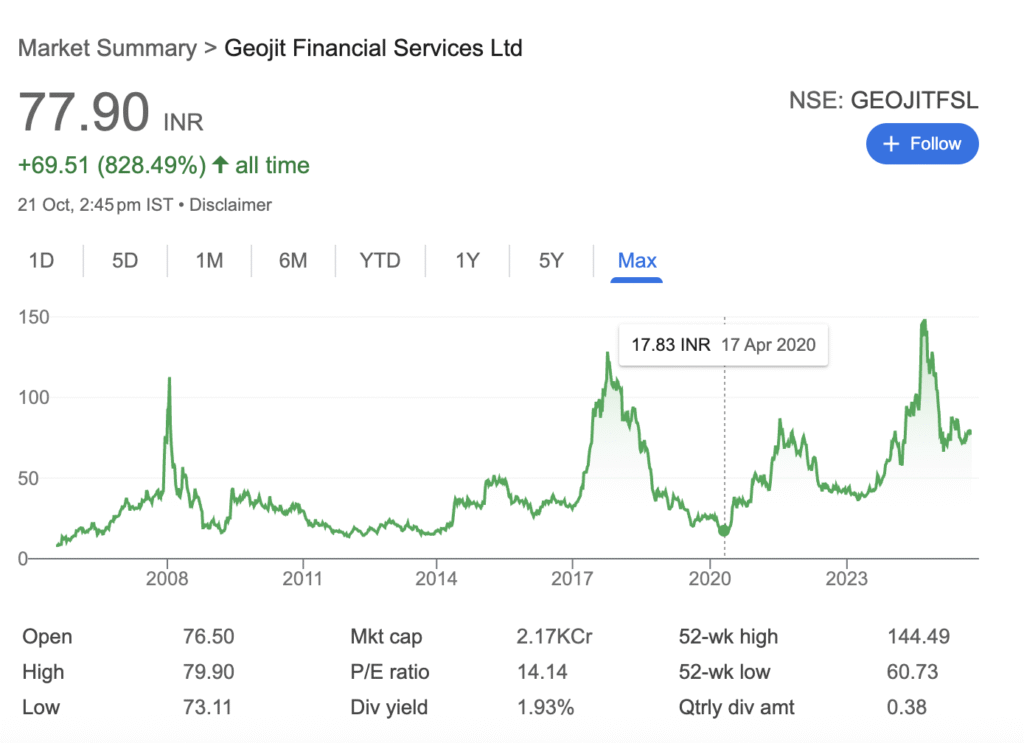Open the YTD chart view

coord(380,261)
